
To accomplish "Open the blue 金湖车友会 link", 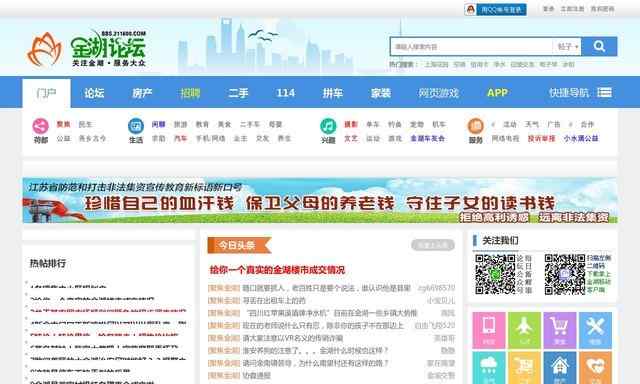I will [427, 139].
